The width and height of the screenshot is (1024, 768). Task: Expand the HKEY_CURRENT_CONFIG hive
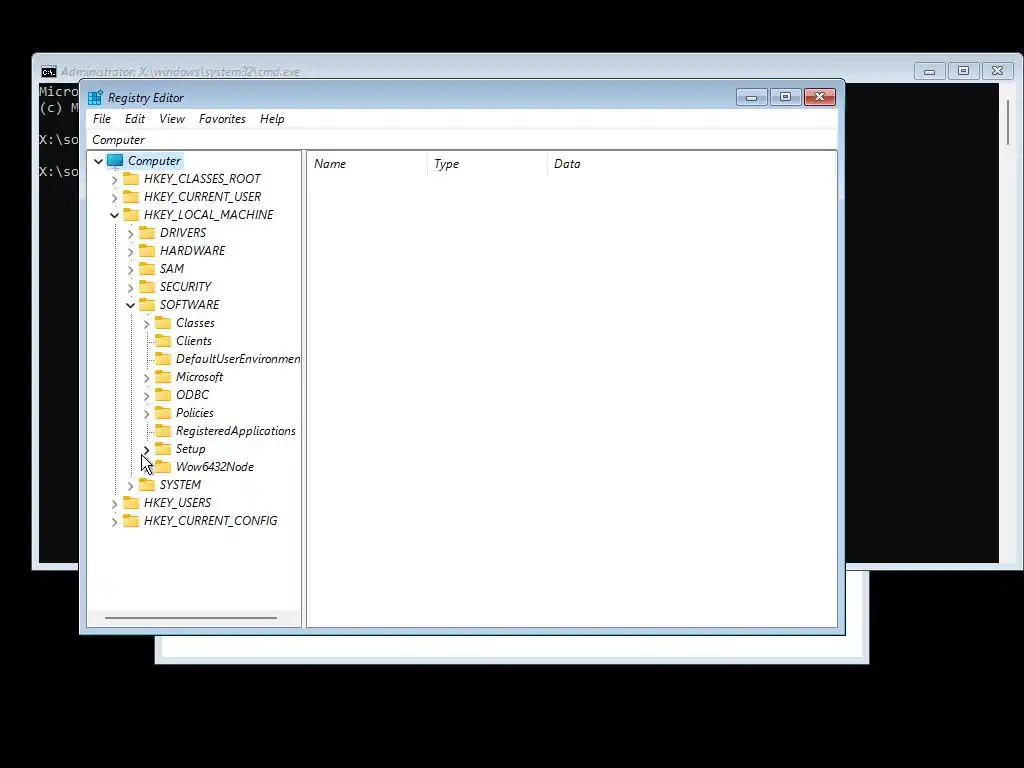pyautogui.click(x=114, y=521)
